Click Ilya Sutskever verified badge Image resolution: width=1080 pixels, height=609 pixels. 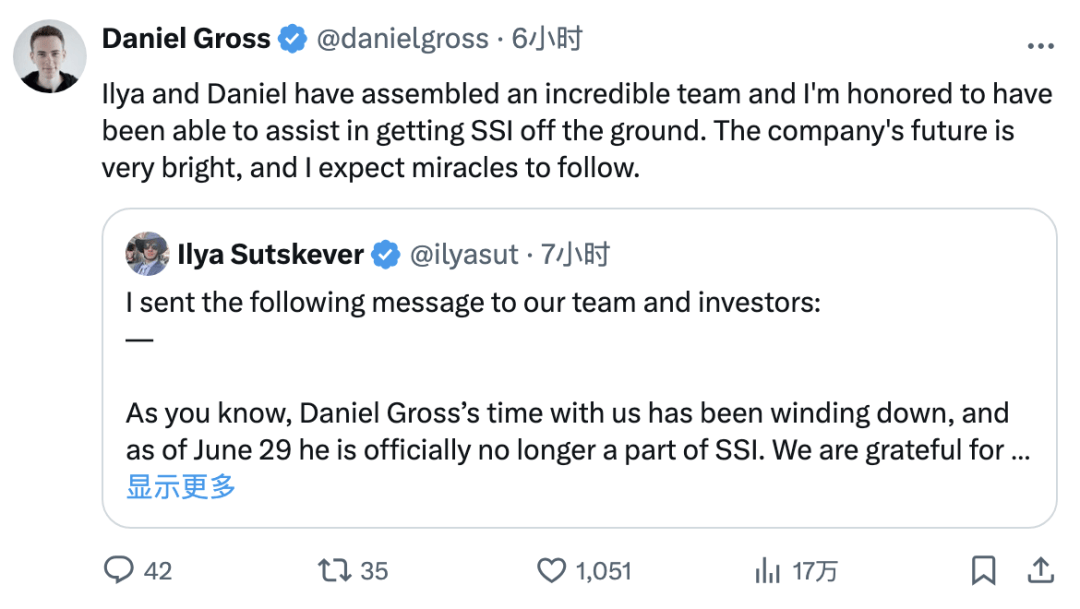386,254
